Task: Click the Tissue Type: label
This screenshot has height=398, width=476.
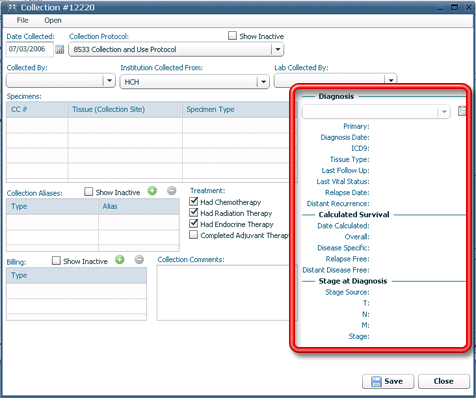Action: [x=350, y=159]
